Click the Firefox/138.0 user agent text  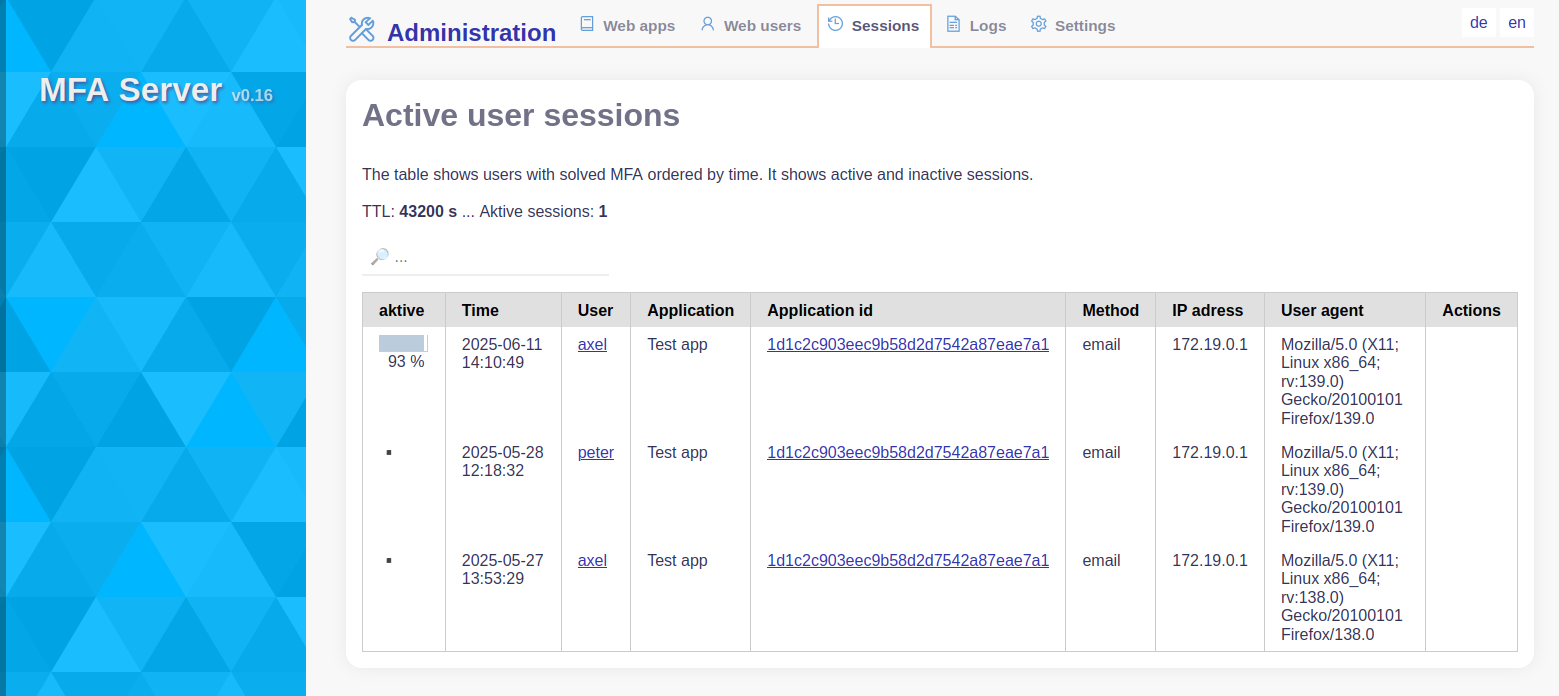[x=1342, y=597]
